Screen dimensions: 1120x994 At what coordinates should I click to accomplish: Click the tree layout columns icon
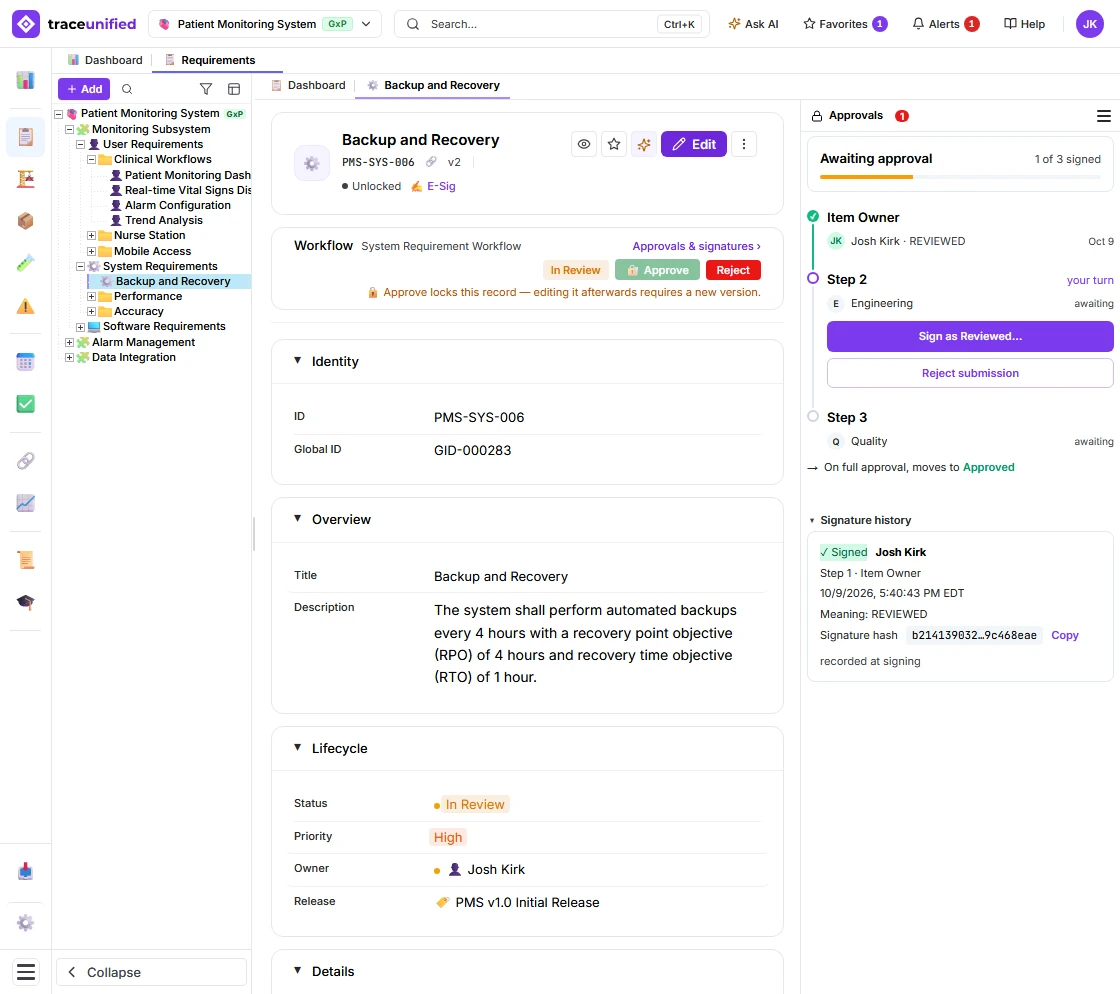tap(234, 89)
